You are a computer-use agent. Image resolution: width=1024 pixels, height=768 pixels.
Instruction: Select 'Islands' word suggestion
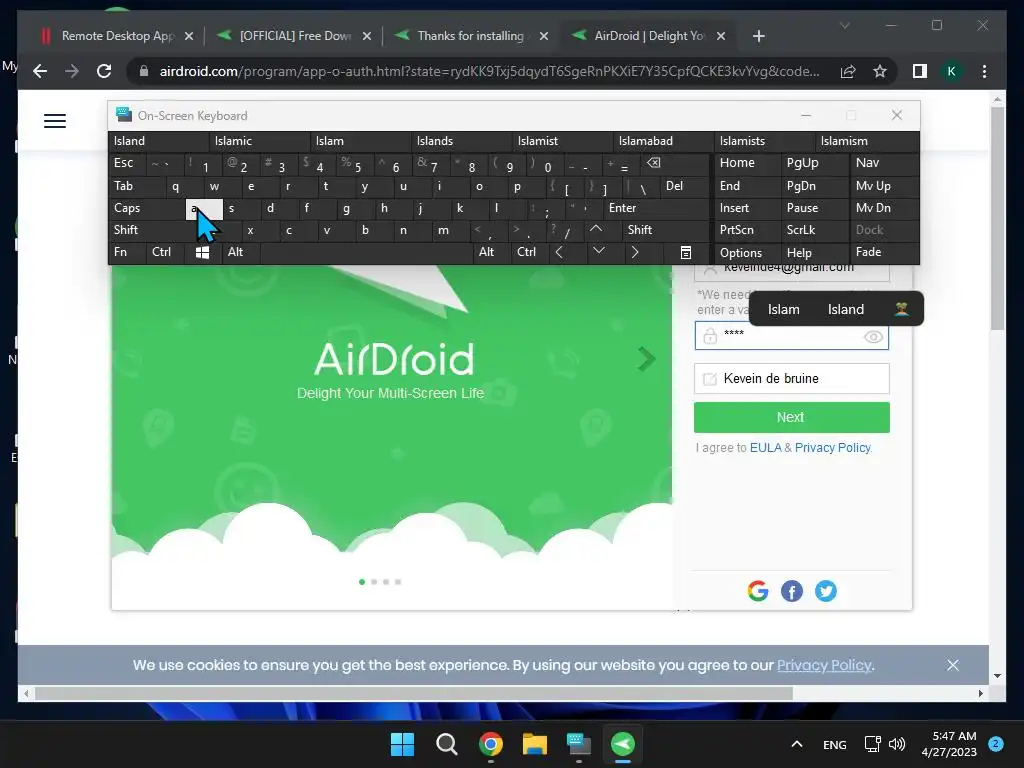point(461,141)
